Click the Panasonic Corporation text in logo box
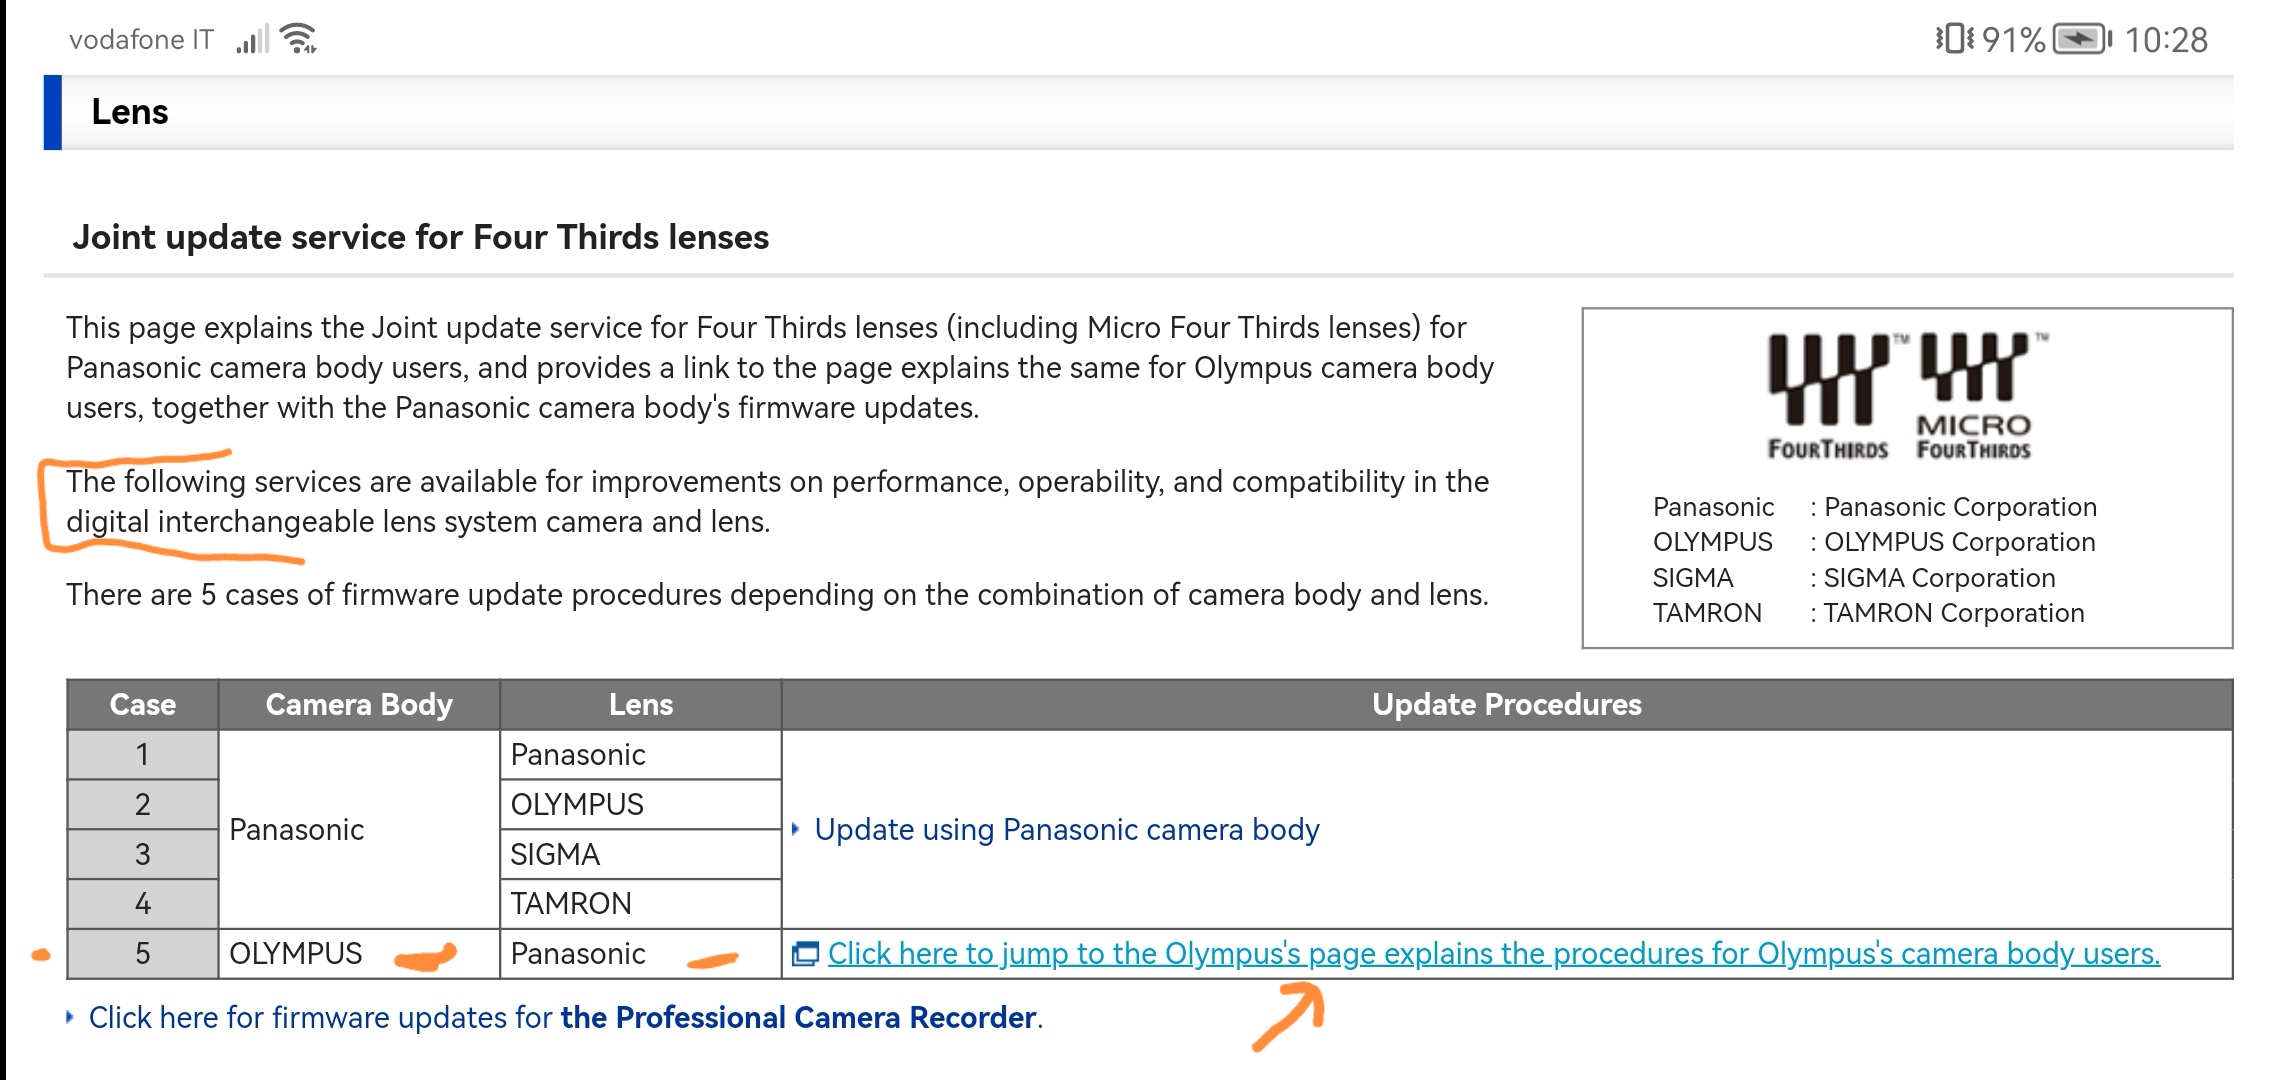 pos(1960,507)
